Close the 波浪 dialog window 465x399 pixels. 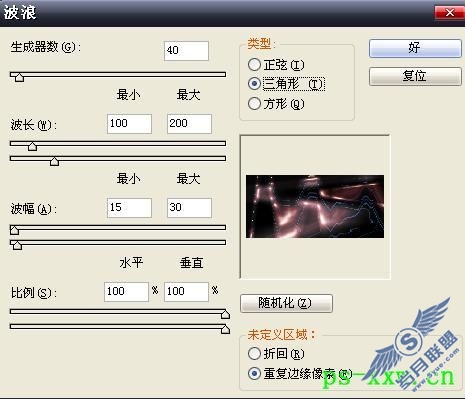point(449,13)
